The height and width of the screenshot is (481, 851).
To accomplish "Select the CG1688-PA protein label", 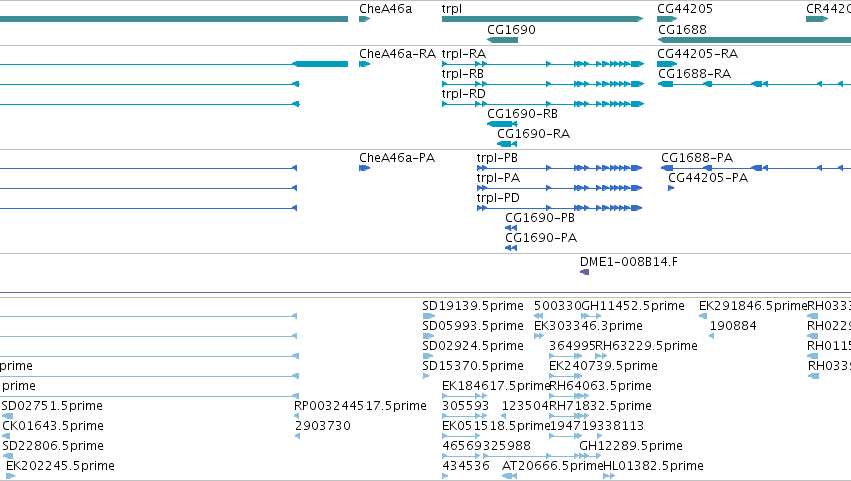I will tap(697, 158).
